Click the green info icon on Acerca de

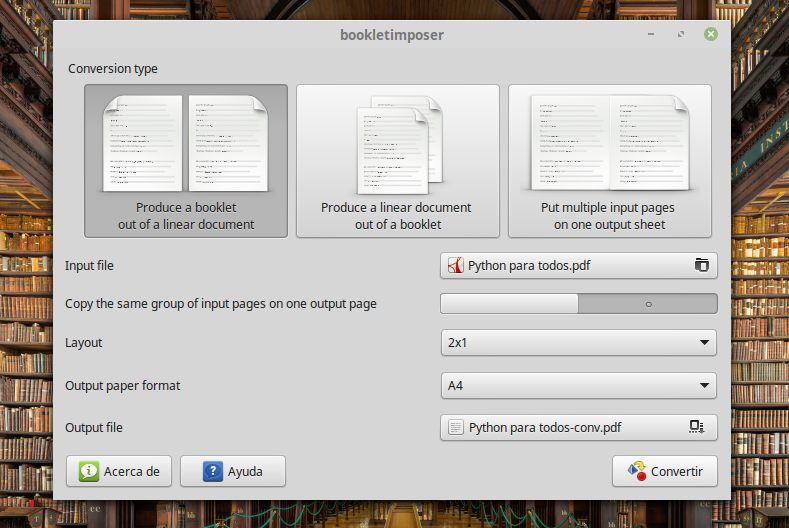coord(89,471)
